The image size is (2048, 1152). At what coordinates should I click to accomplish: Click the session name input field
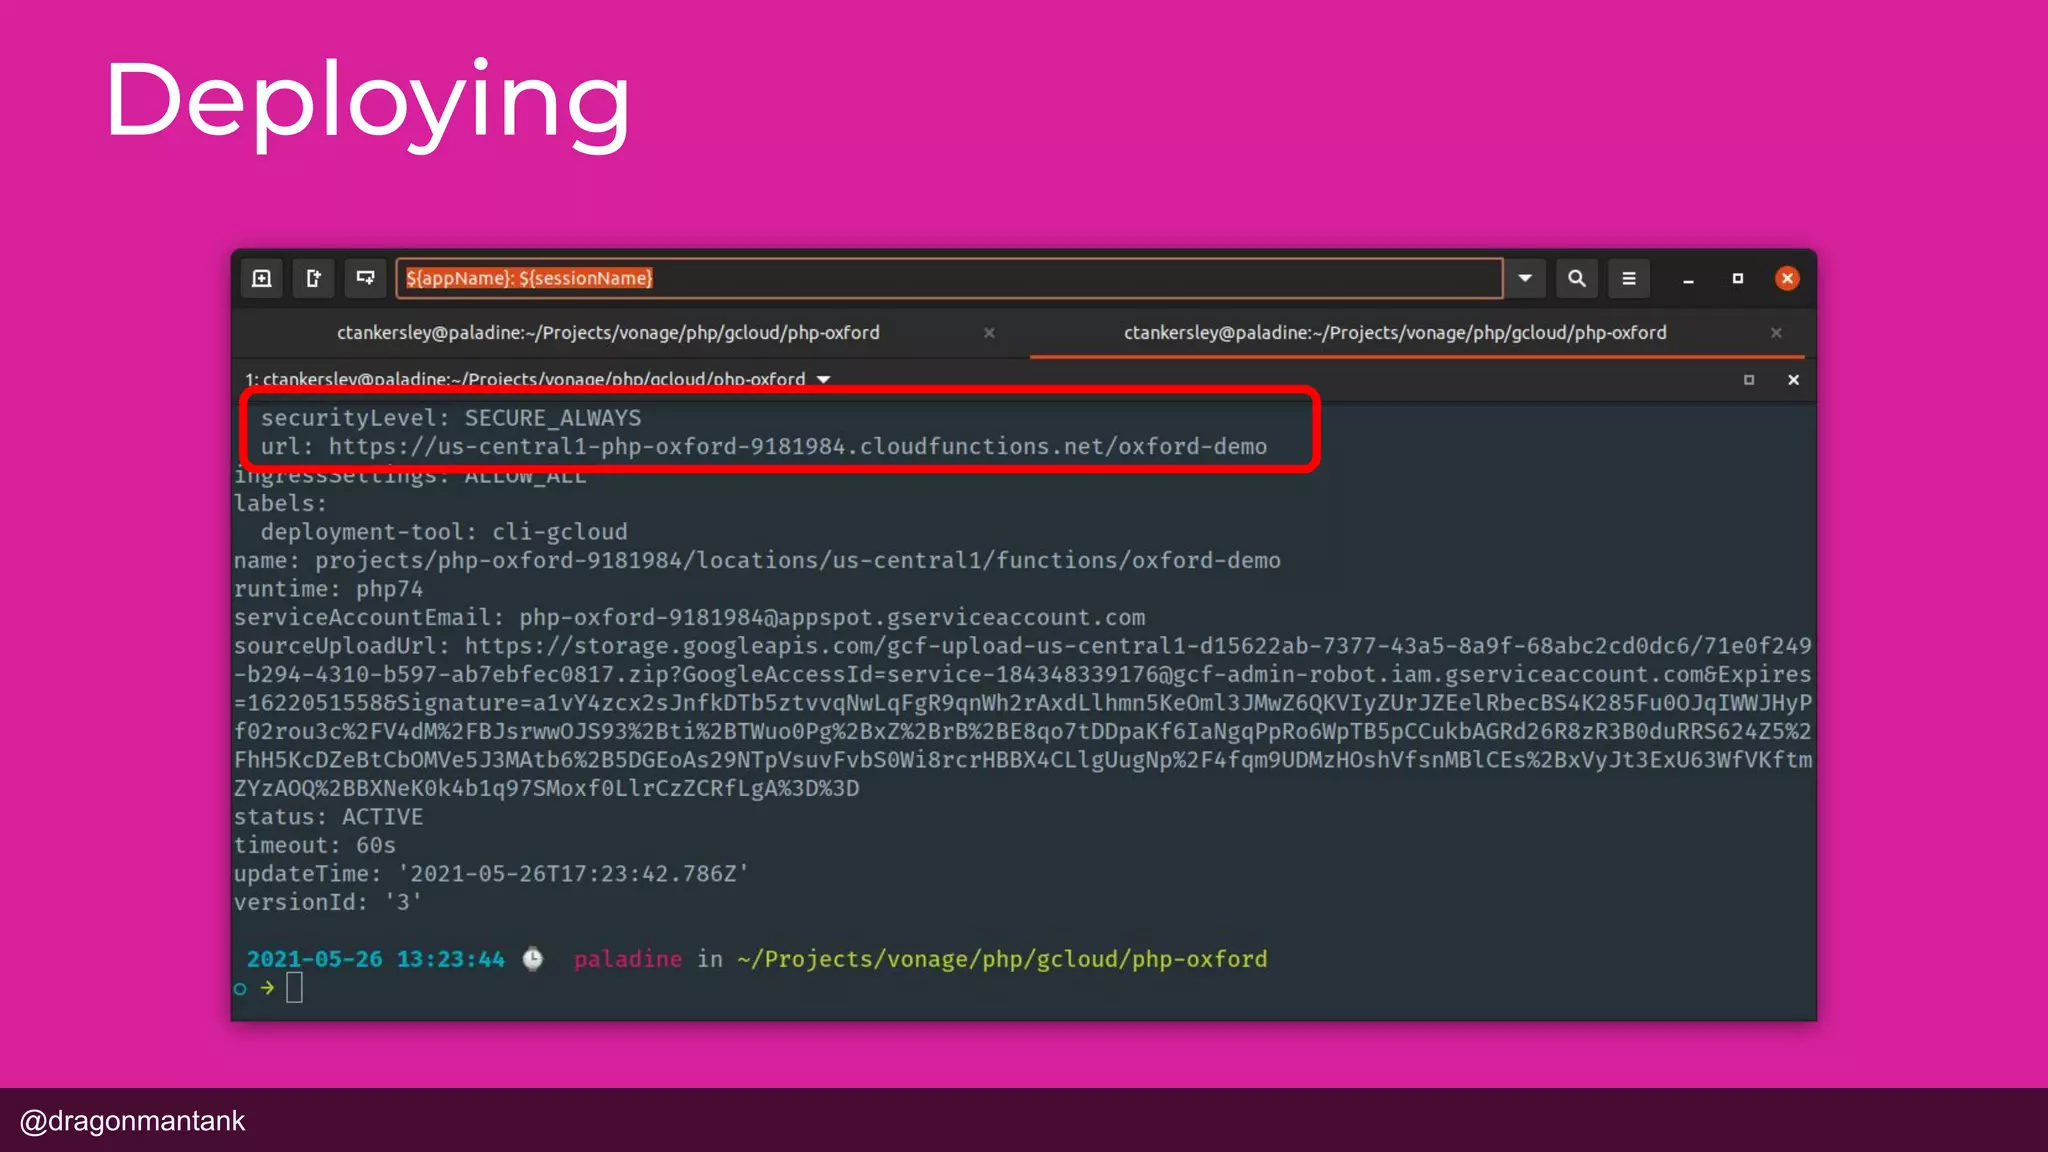pyautogui.click(x=950, y=278)
